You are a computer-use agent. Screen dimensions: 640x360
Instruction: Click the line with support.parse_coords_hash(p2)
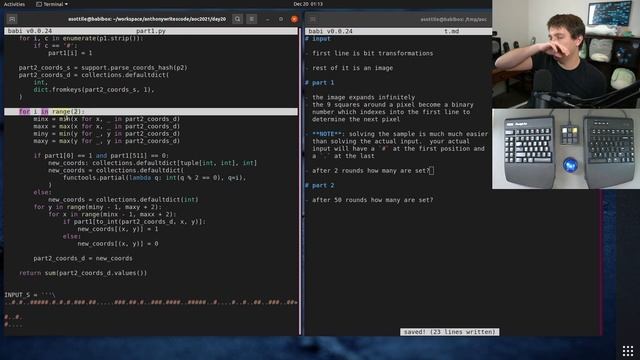(103, 68)
